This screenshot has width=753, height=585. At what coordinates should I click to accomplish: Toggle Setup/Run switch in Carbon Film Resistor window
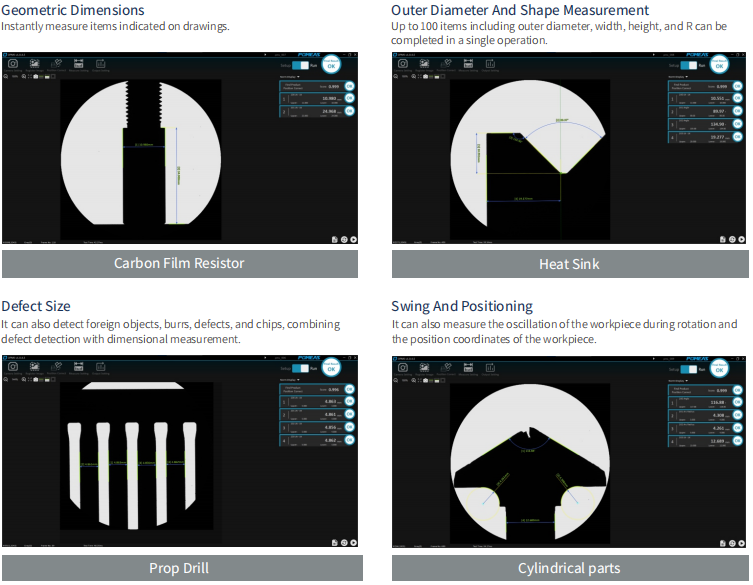point(300,64)
